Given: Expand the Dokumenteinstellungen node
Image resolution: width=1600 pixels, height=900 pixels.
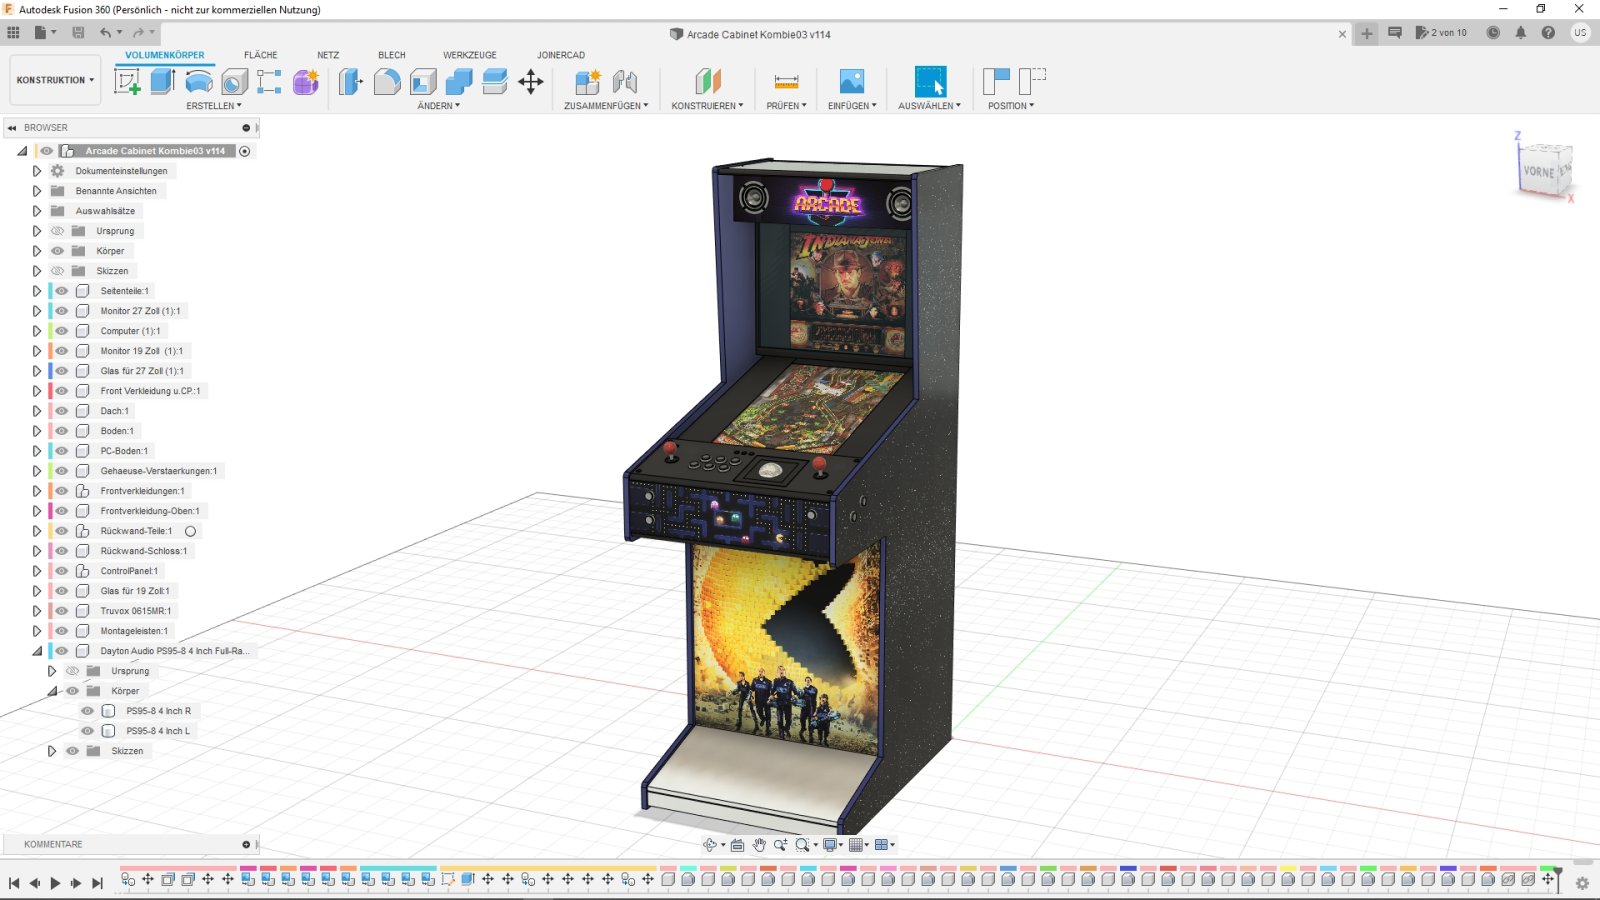Looking at the screenshot, I should 37,171.
